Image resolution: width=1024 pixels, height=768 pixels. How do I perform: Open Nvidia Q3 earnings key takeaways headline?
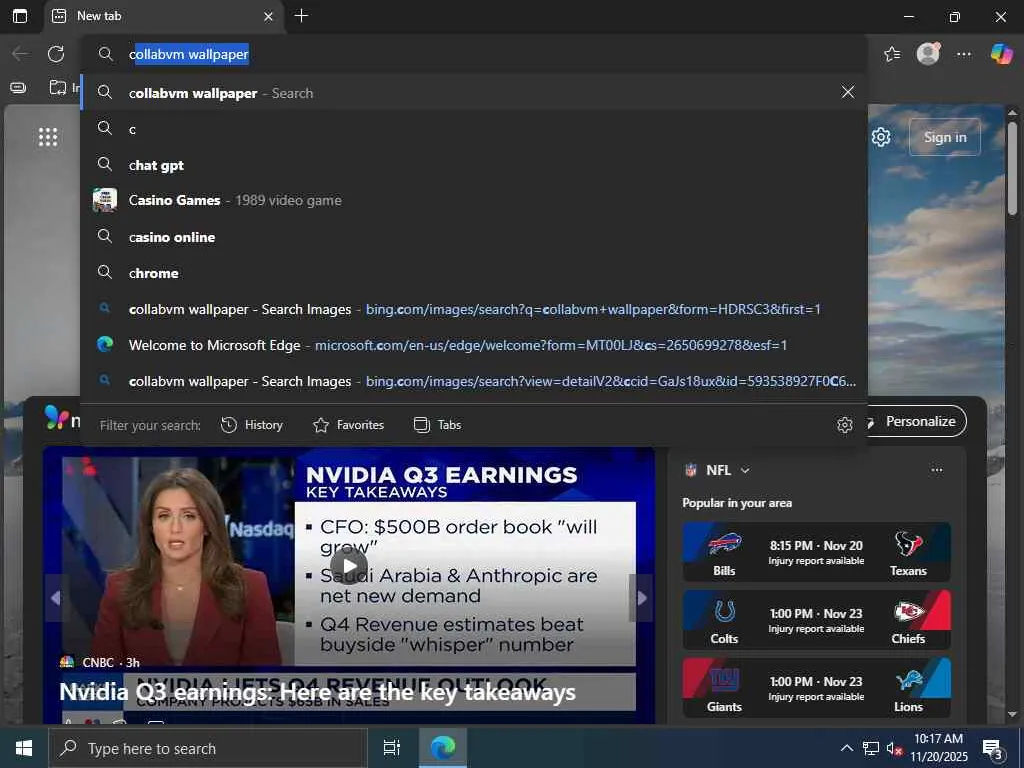pyautogui.click(x=317, y=692)
